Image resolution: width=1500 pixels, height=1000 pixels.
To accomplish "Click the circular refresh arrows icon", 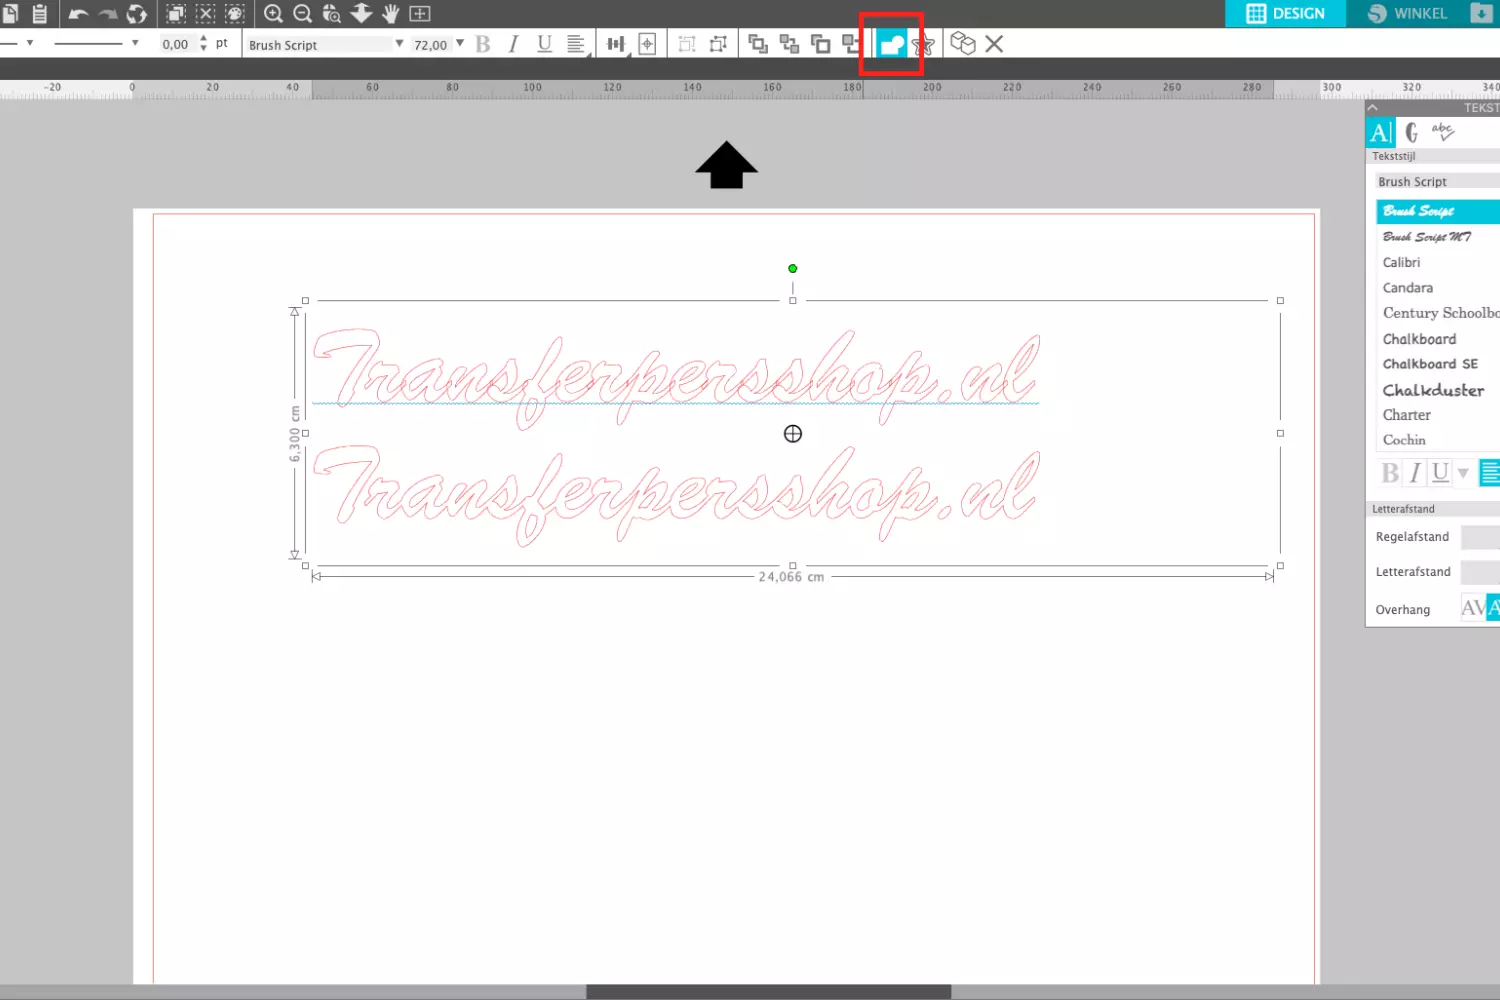I will pyautogui.click(x=136, y=14).
